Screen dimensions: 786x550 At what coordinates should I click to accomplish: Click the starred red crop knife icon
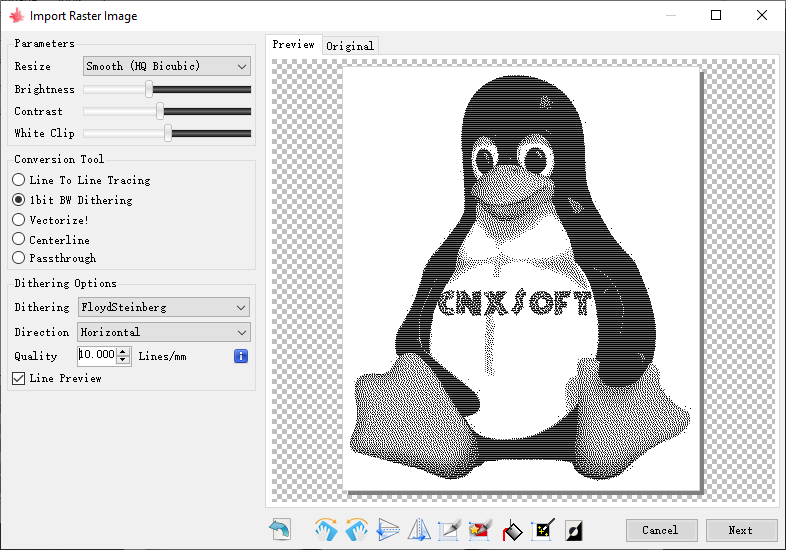[480, 530]
